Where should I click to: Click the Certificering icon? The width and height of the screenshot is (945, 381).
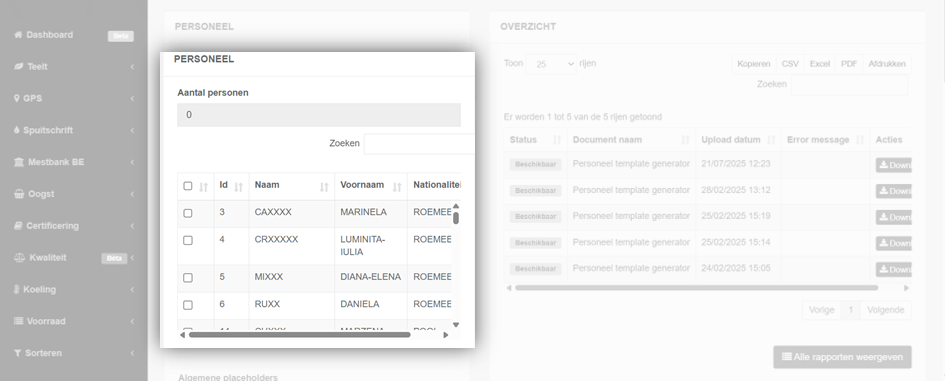click(18, 226)
